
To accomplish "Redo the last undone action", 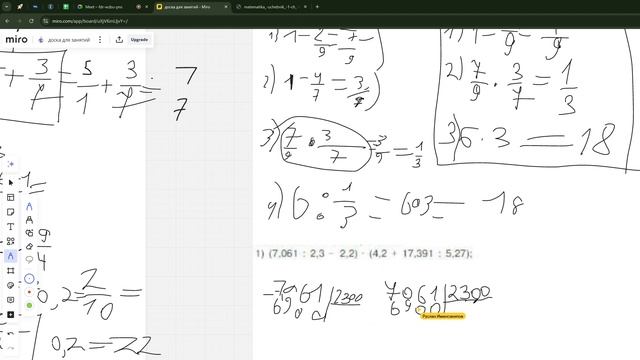I will (11, 348).
